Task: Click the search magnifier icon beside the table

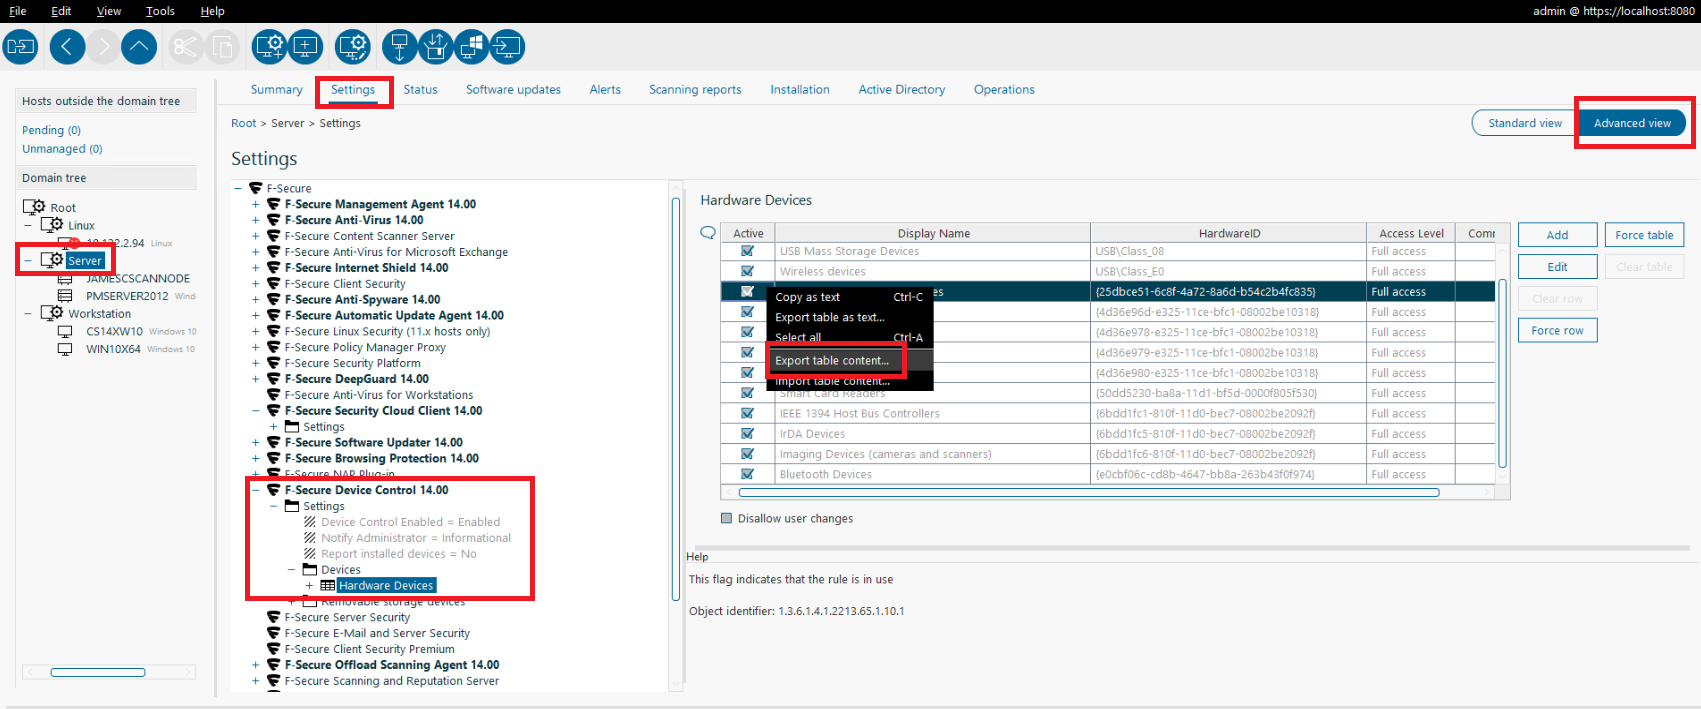Action: pyautogui.click(x=708, y=233)
